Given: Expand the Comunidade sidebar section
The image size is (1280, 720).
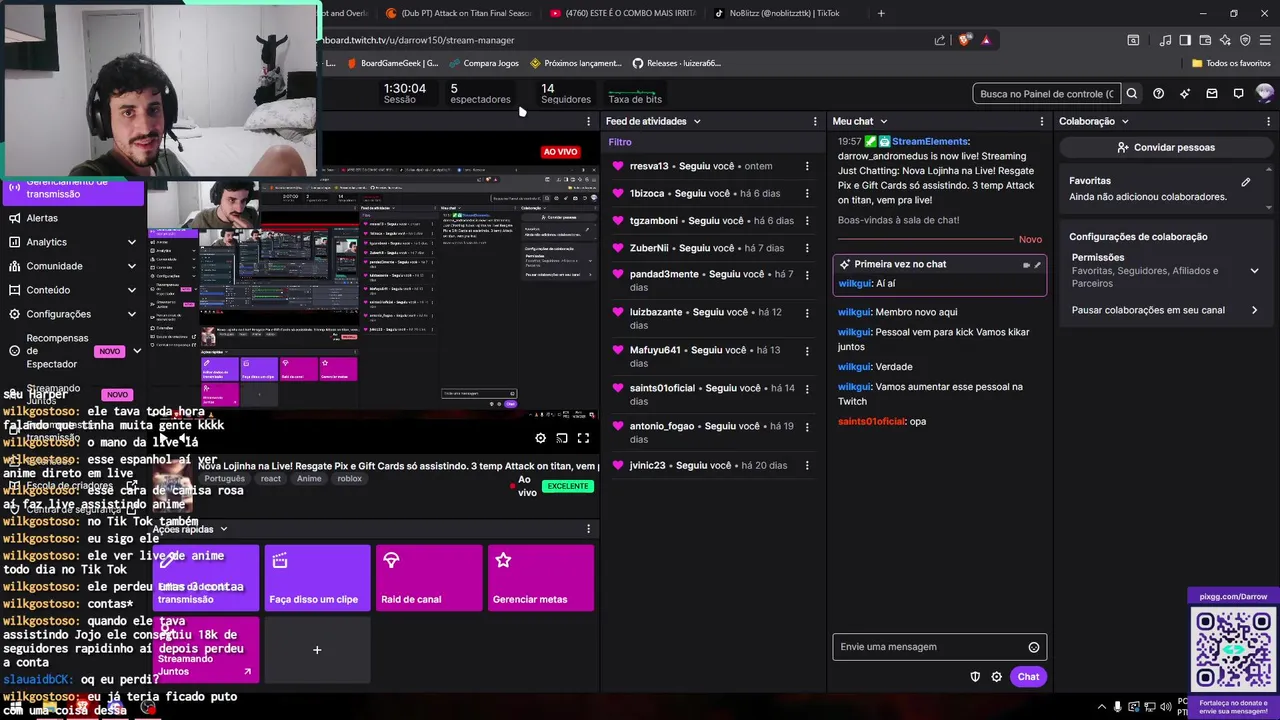Looking at the screenshot, I should (131, 266).
